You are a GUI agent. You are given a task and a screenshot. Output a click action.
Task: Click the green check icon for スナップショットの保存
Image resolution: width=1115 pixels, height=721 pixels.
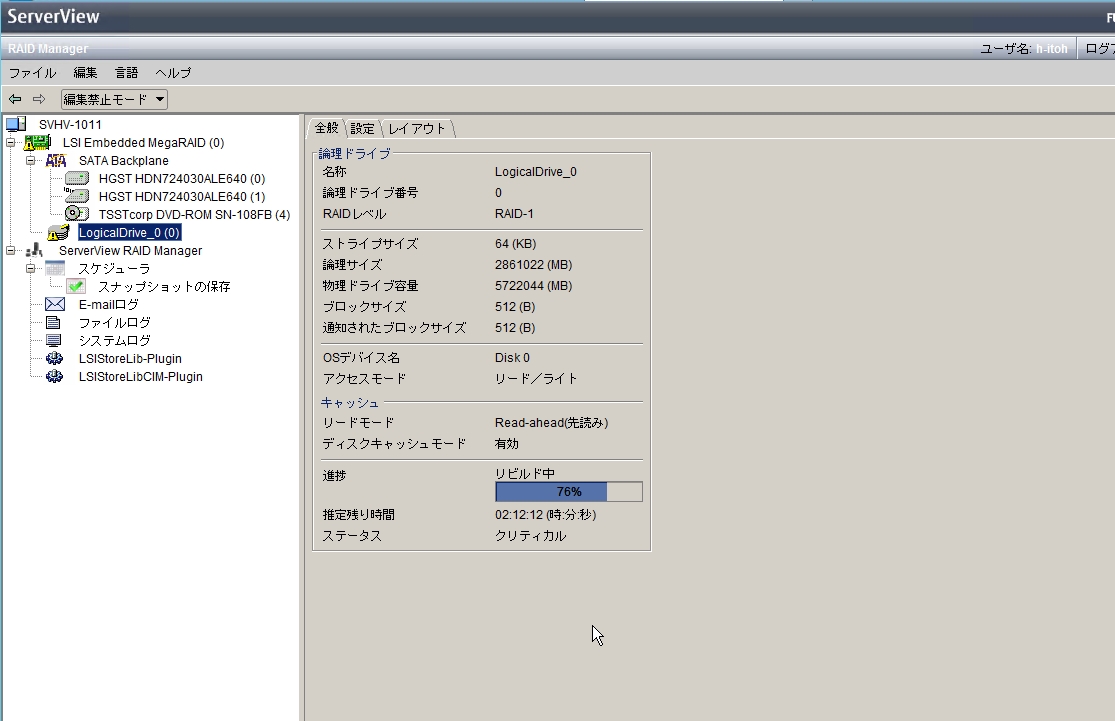(76, 287)
